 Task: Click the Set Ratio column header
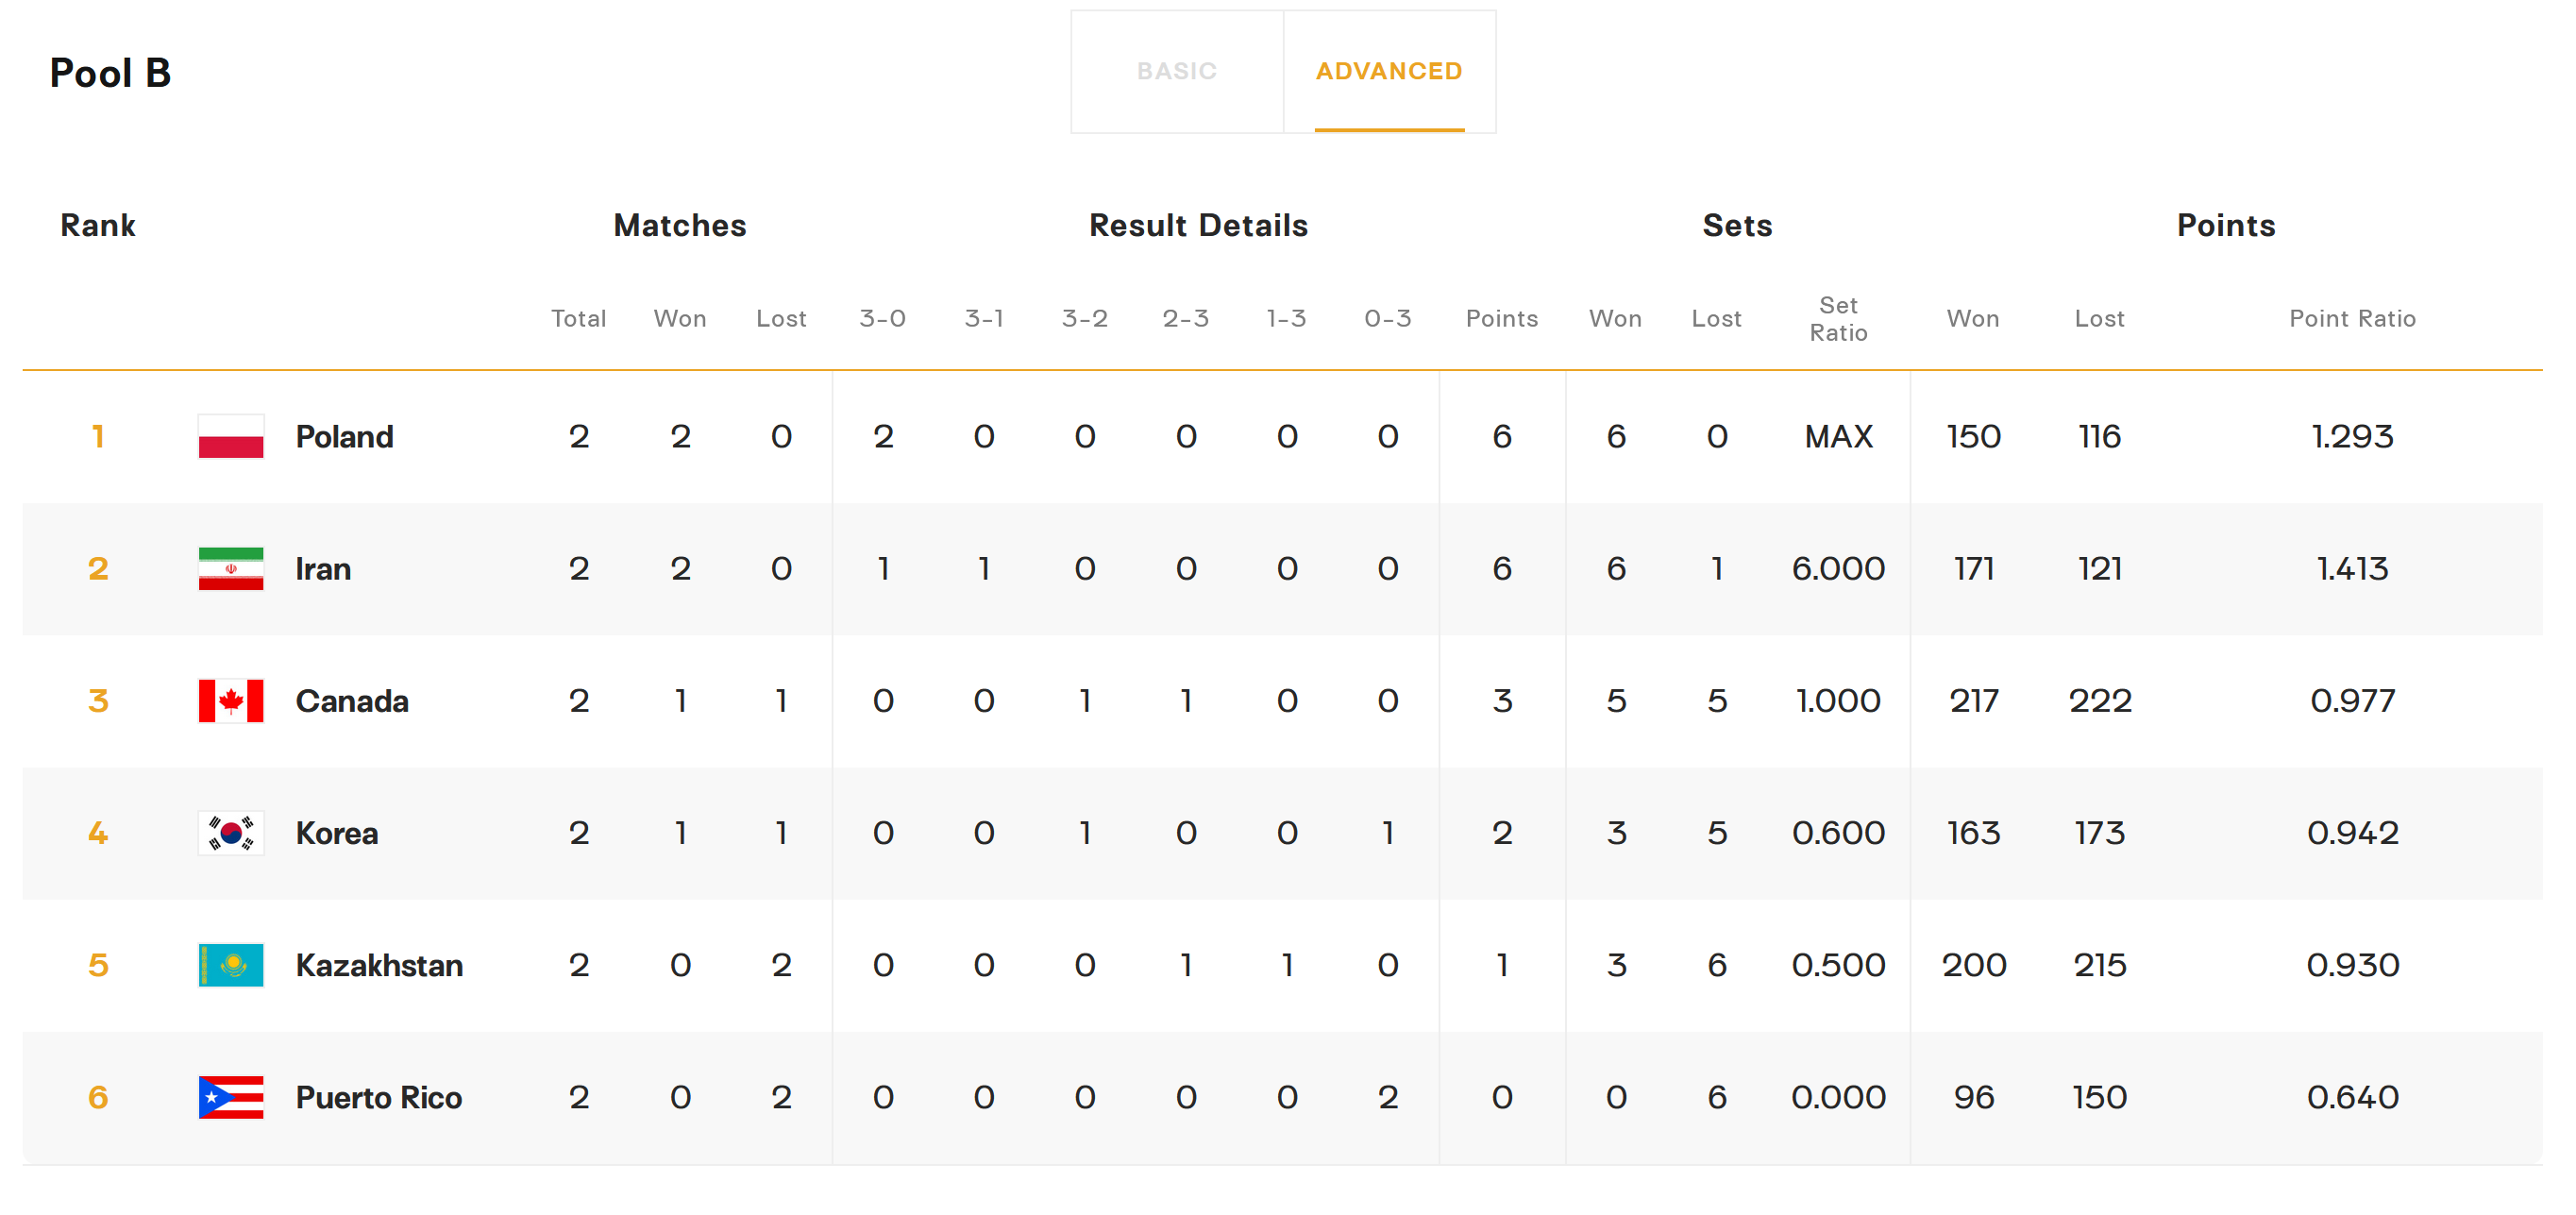(1838, 319)
